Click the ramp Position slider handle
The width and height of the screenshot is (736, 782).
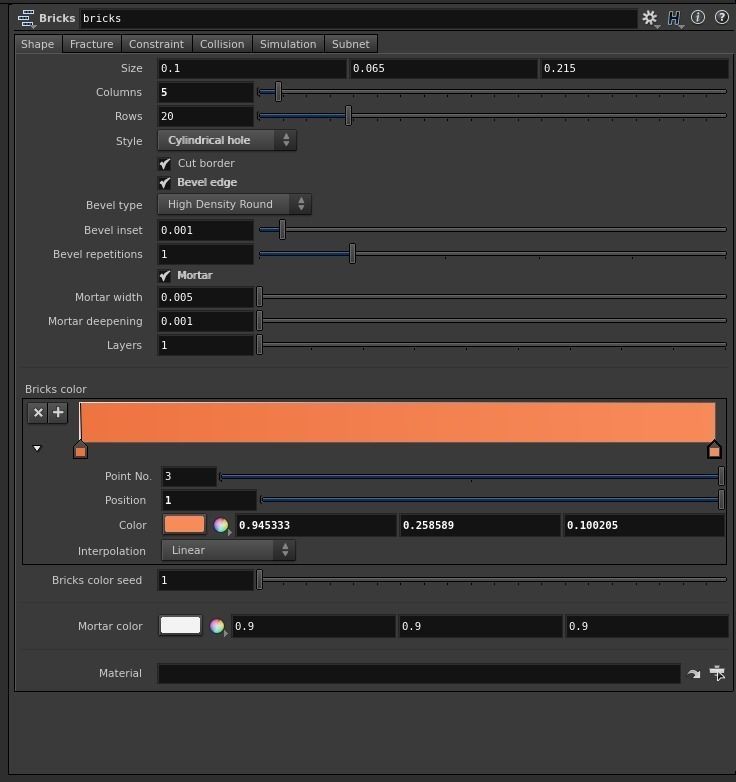721,500
